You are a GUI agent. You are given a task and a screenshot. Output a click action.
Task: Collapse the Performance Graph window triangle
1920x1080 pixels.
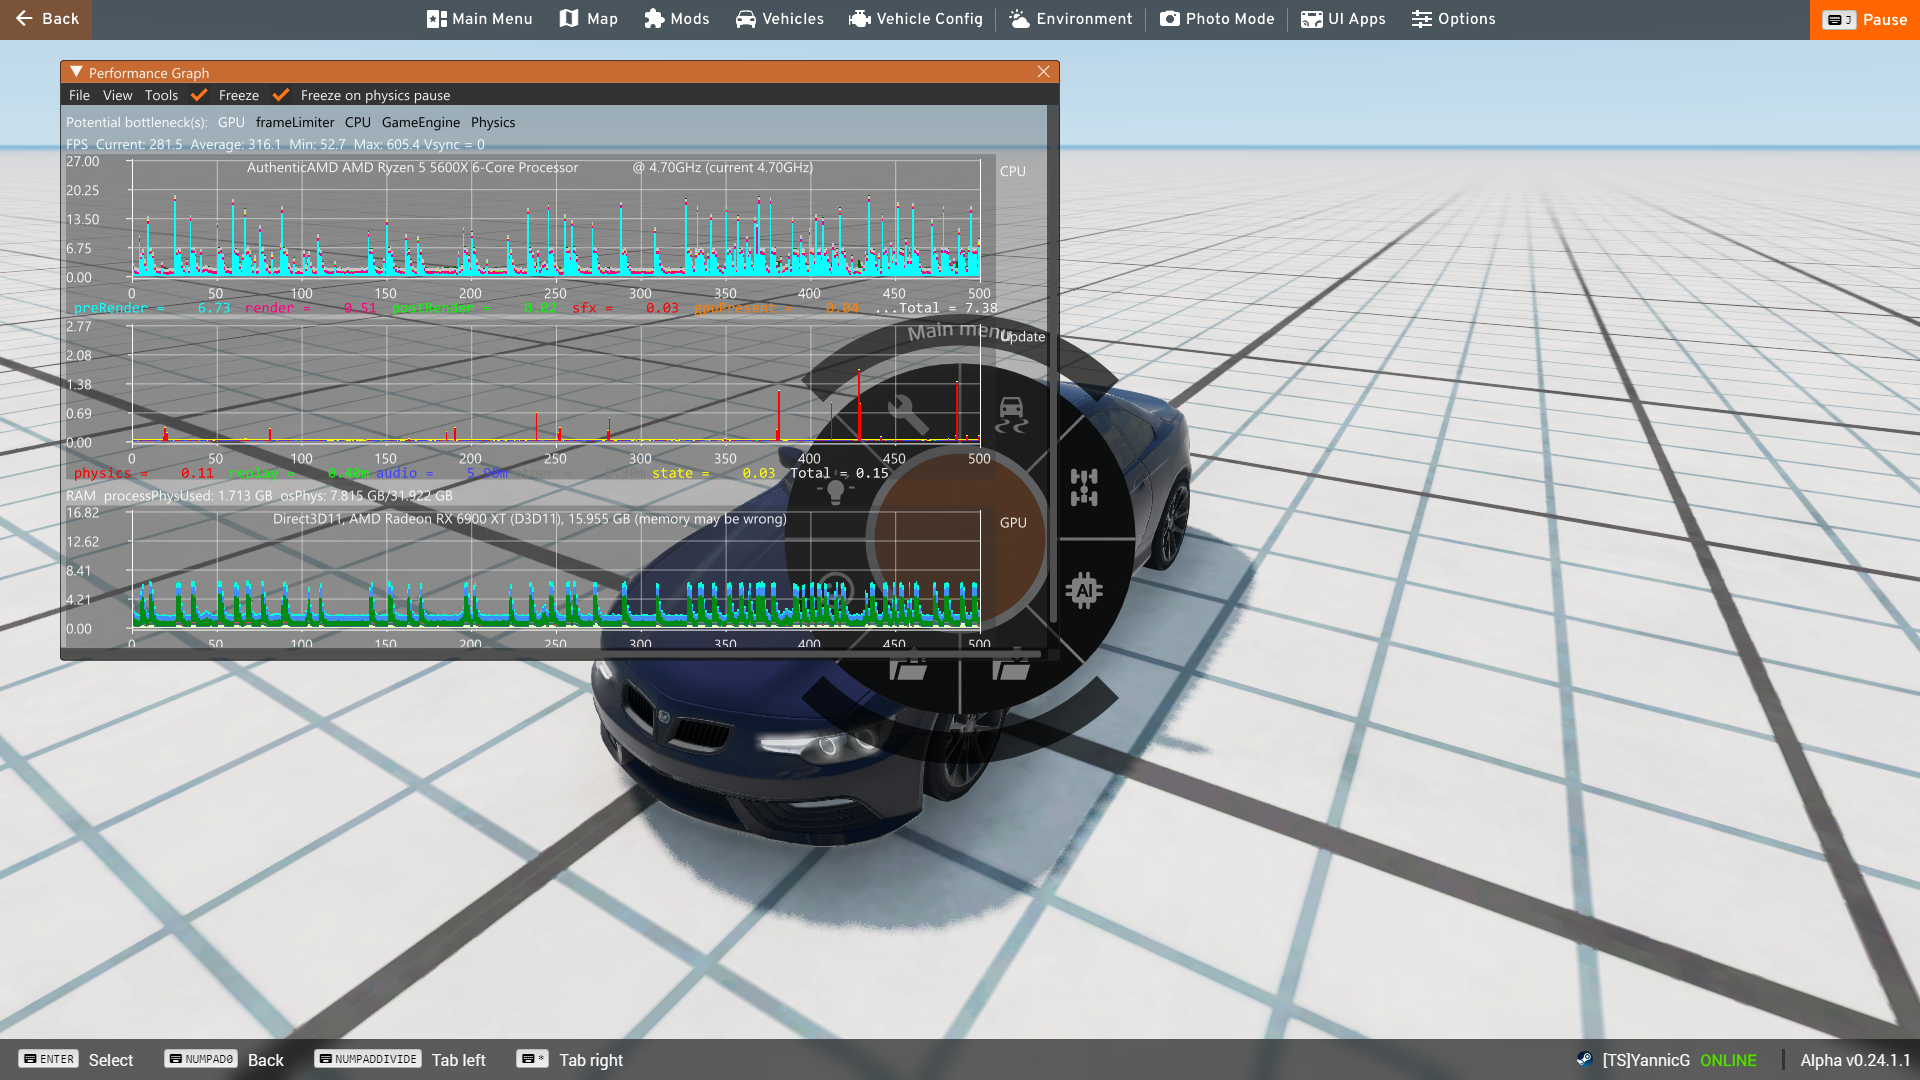[76, 72]
